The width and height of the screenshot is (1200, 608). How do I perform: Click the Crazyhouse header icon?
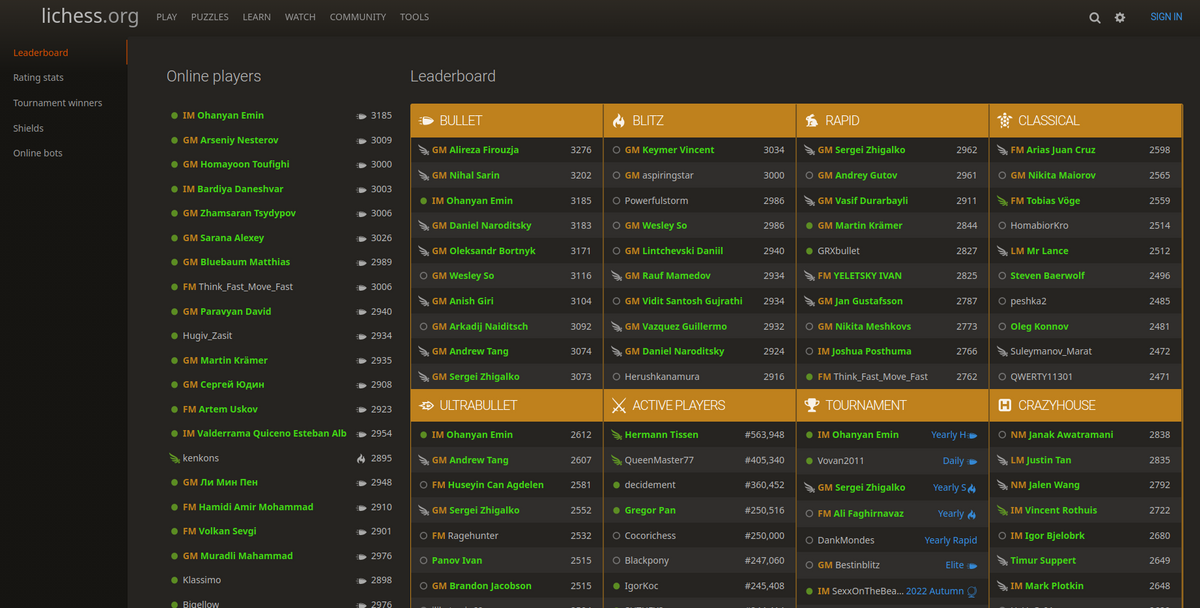1005,406
